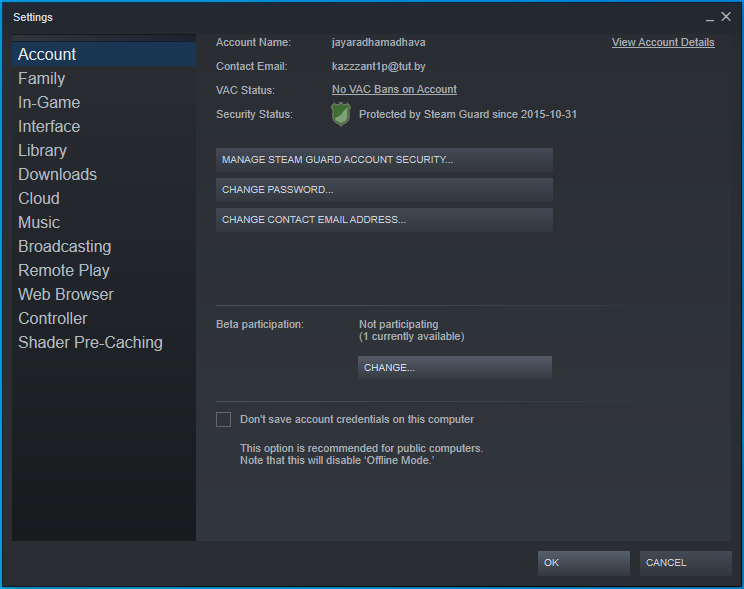
Task: Open the Family settings category
Action: (x=104, y=78)
